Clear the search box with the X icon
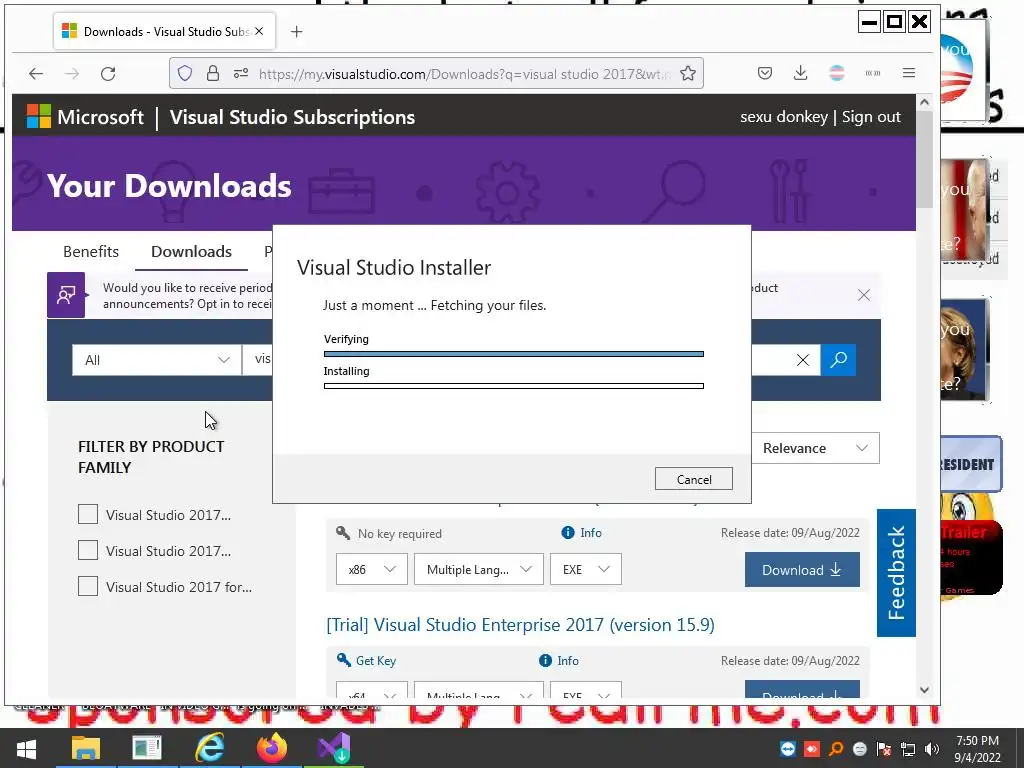1024x768 pixels. (x=803, y=360)
